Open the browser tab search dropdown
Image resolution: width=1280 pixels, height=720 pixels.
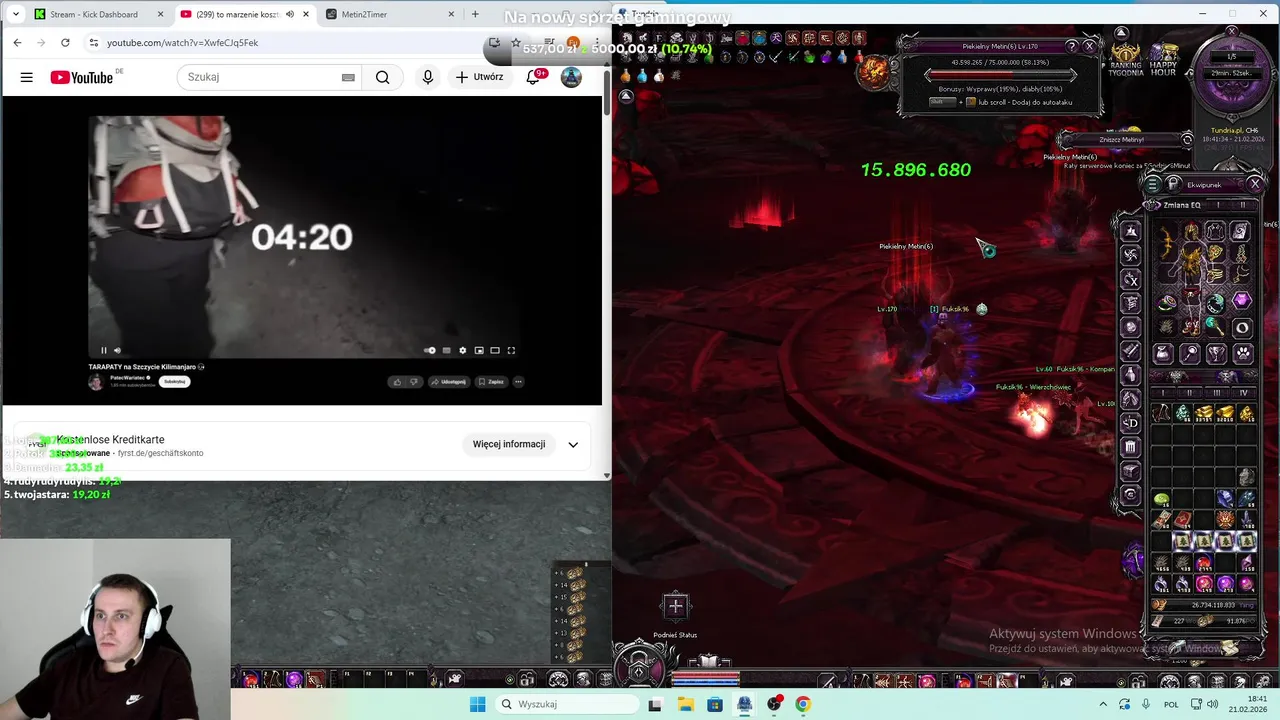14,14
